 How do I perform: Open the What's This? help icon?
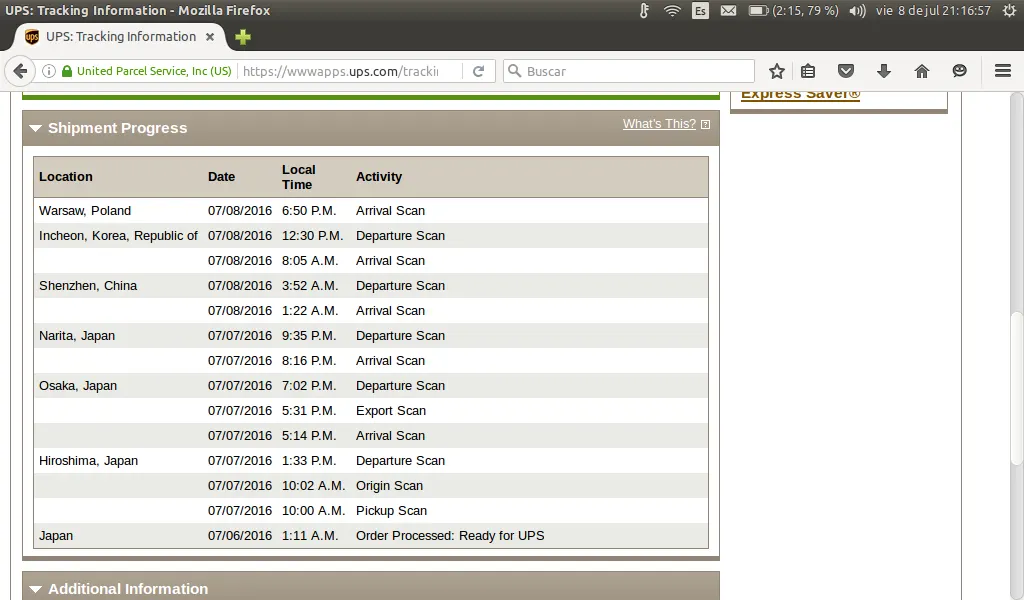(705, 124)
